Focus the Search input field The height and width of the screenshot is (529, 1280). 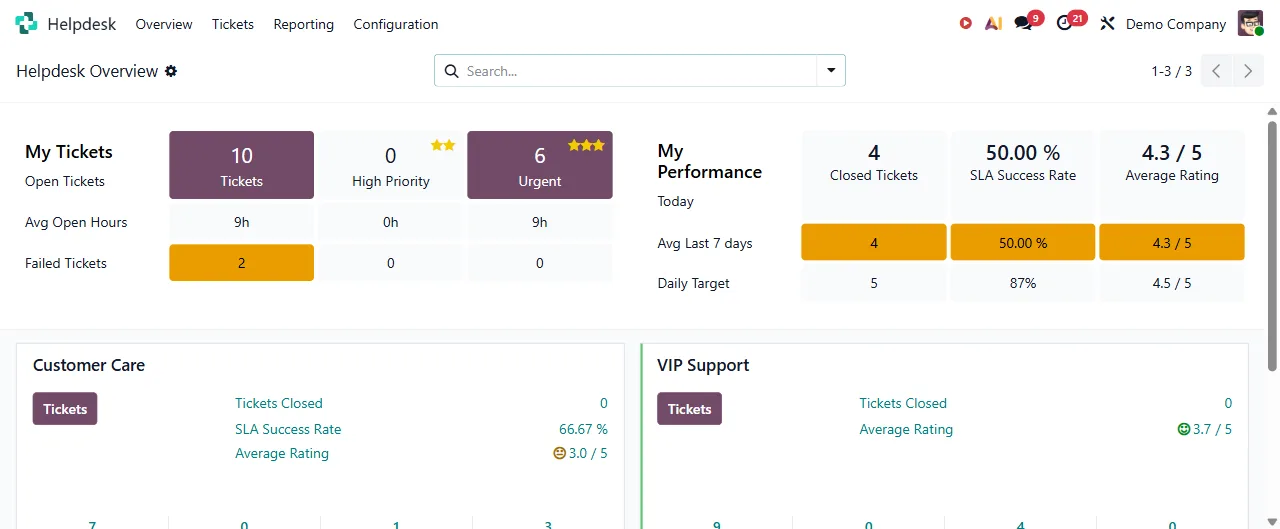pyautogui.click(x=638, y=71)
